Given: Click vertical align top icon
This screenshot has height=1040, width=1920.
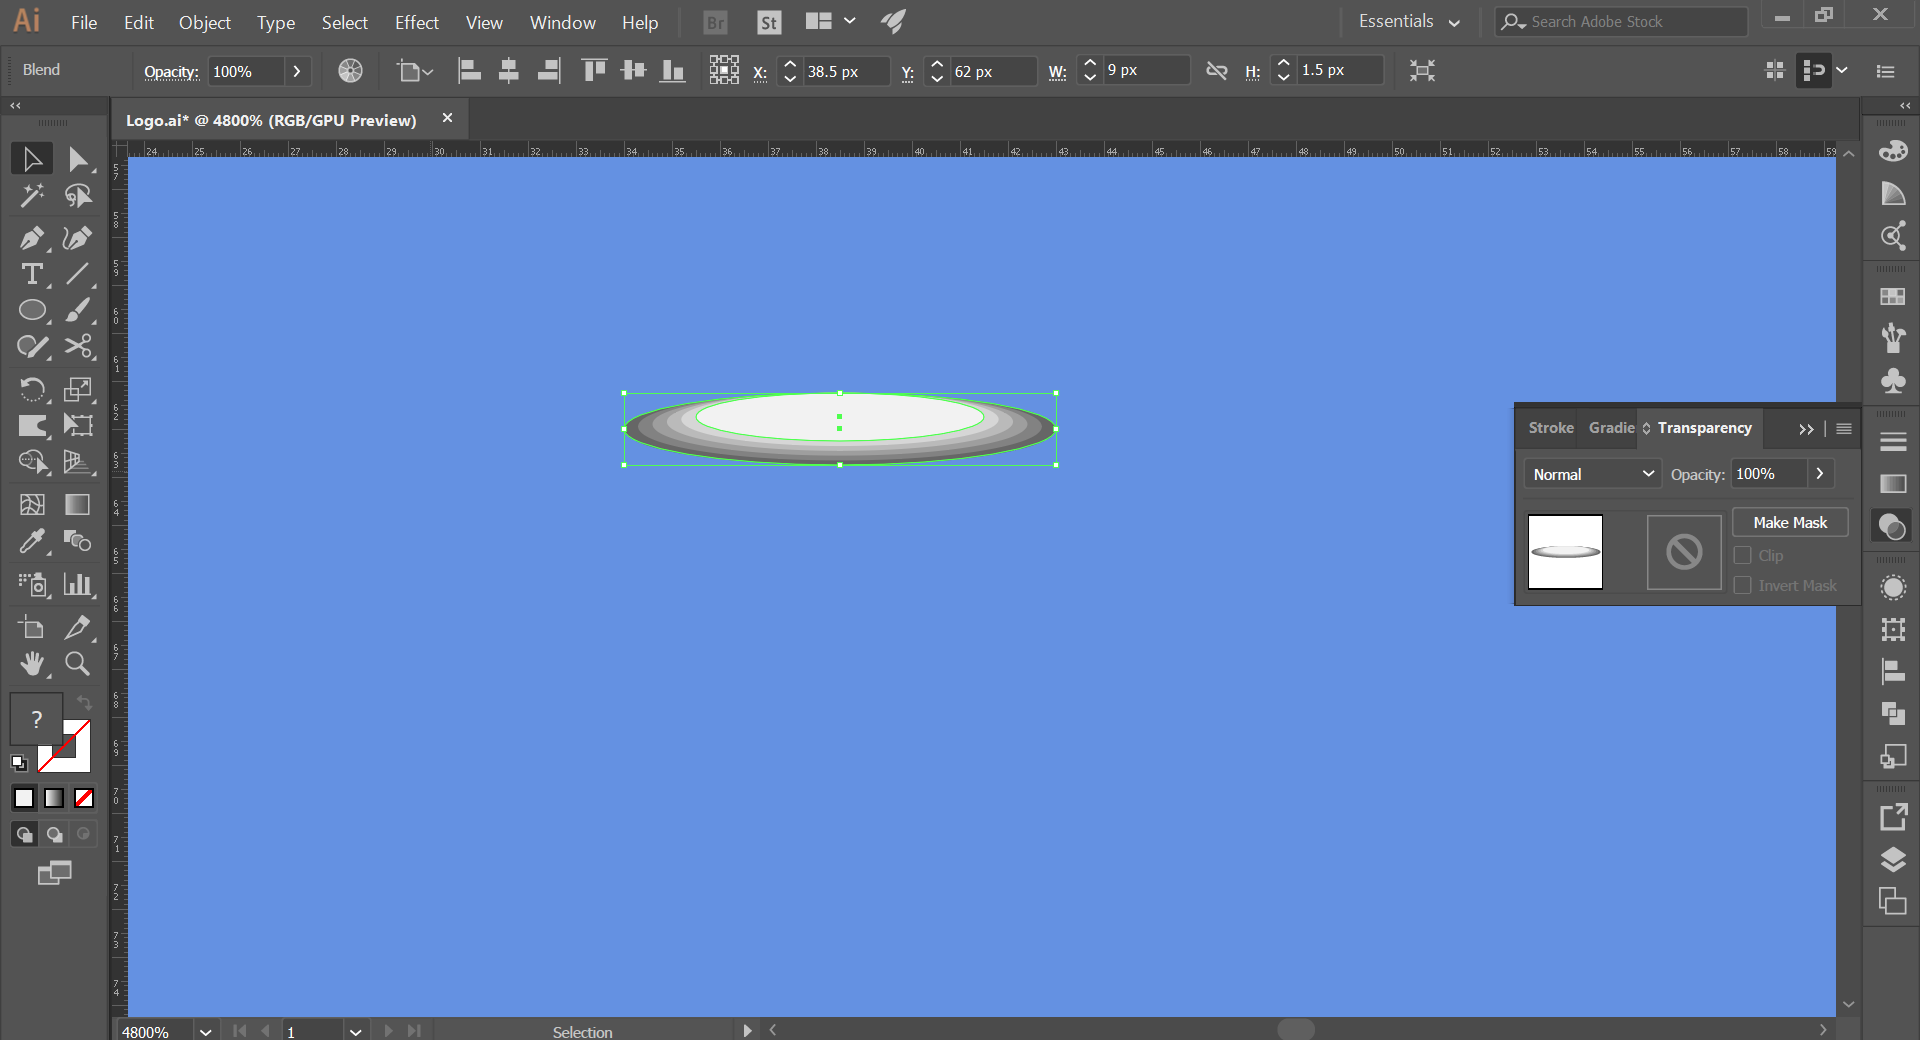Looking at the screenshot, I should coord(594,70).
